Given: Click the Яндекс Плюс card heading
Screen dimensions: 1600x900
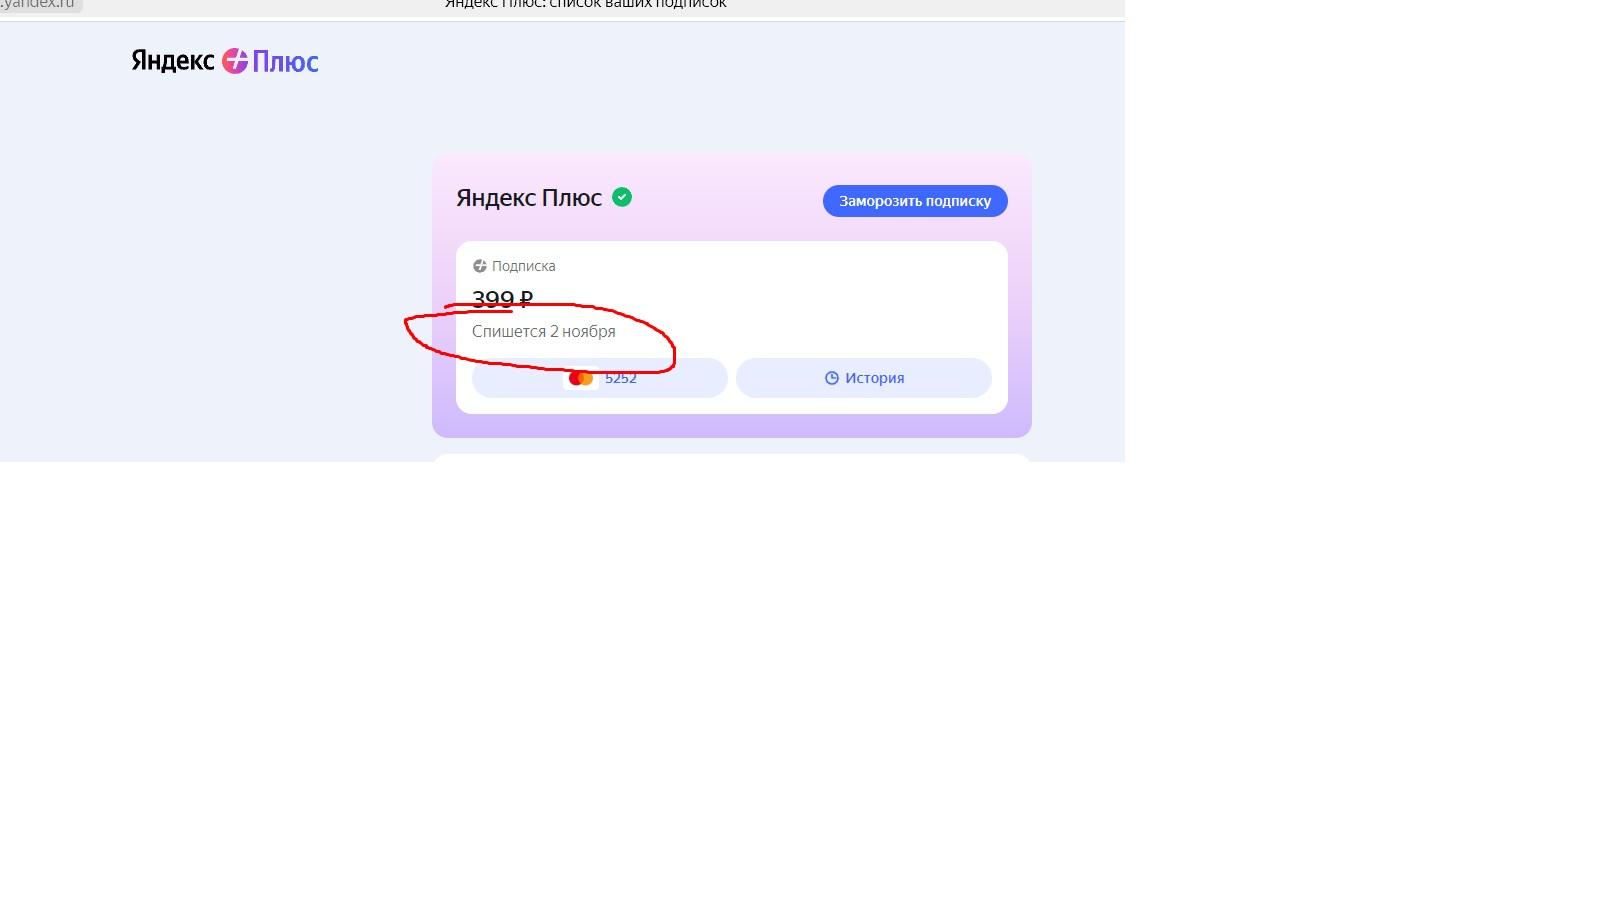Looking at the screenshot, I should [x=529, y=198].
